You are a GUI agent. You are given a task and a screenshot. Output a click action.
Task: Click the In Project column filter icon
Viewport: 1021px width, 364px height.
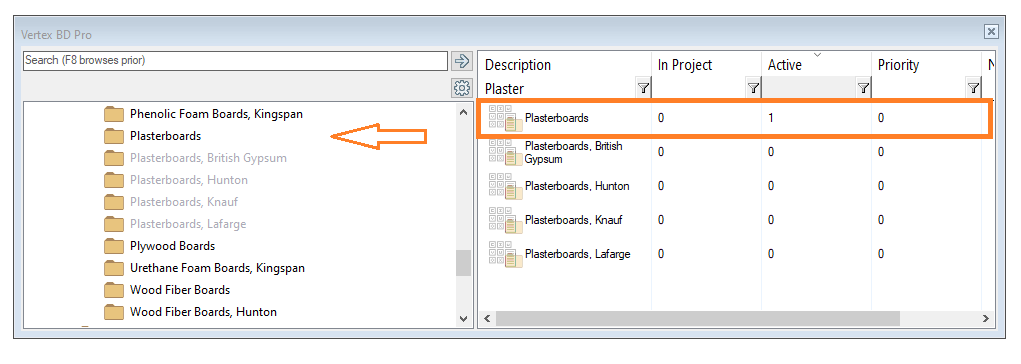[x=753, y=88]
